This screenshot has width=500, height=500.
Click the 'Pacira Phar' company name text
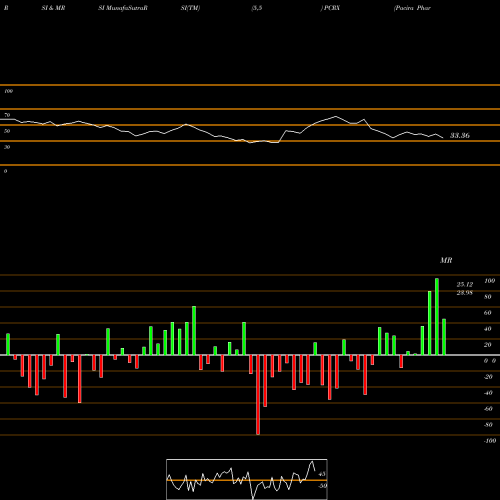point(413,8)
